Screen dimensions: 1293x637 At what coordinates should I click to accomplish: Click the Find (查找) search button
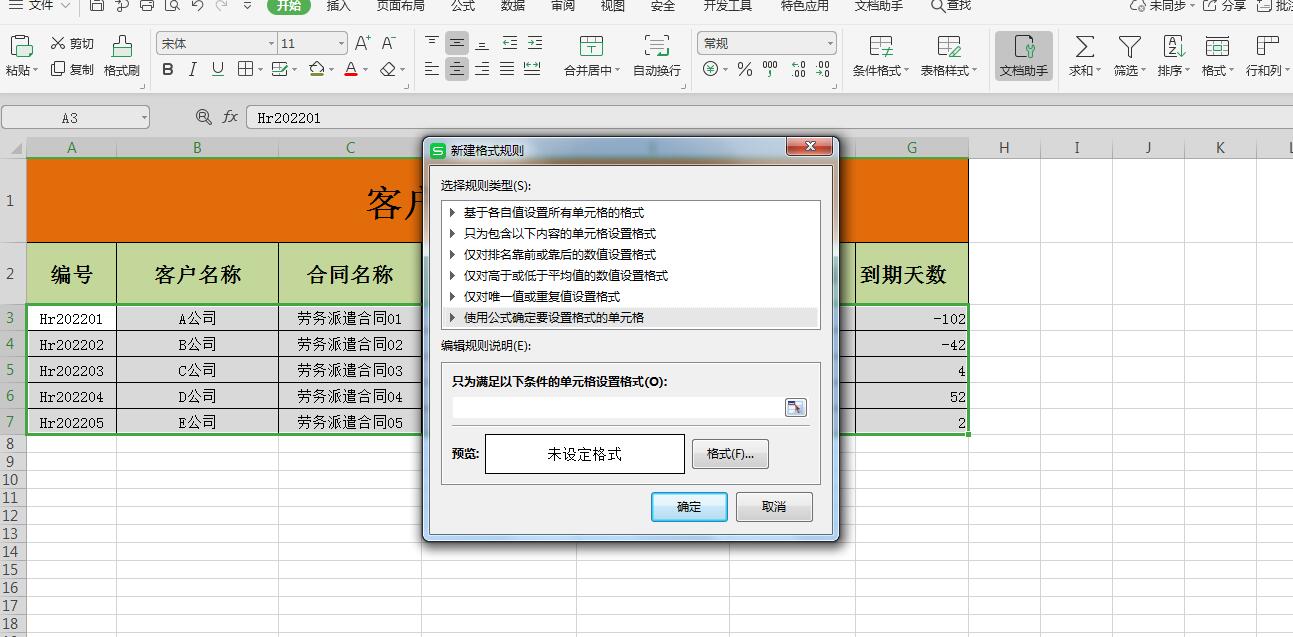[x=951, y=6]
